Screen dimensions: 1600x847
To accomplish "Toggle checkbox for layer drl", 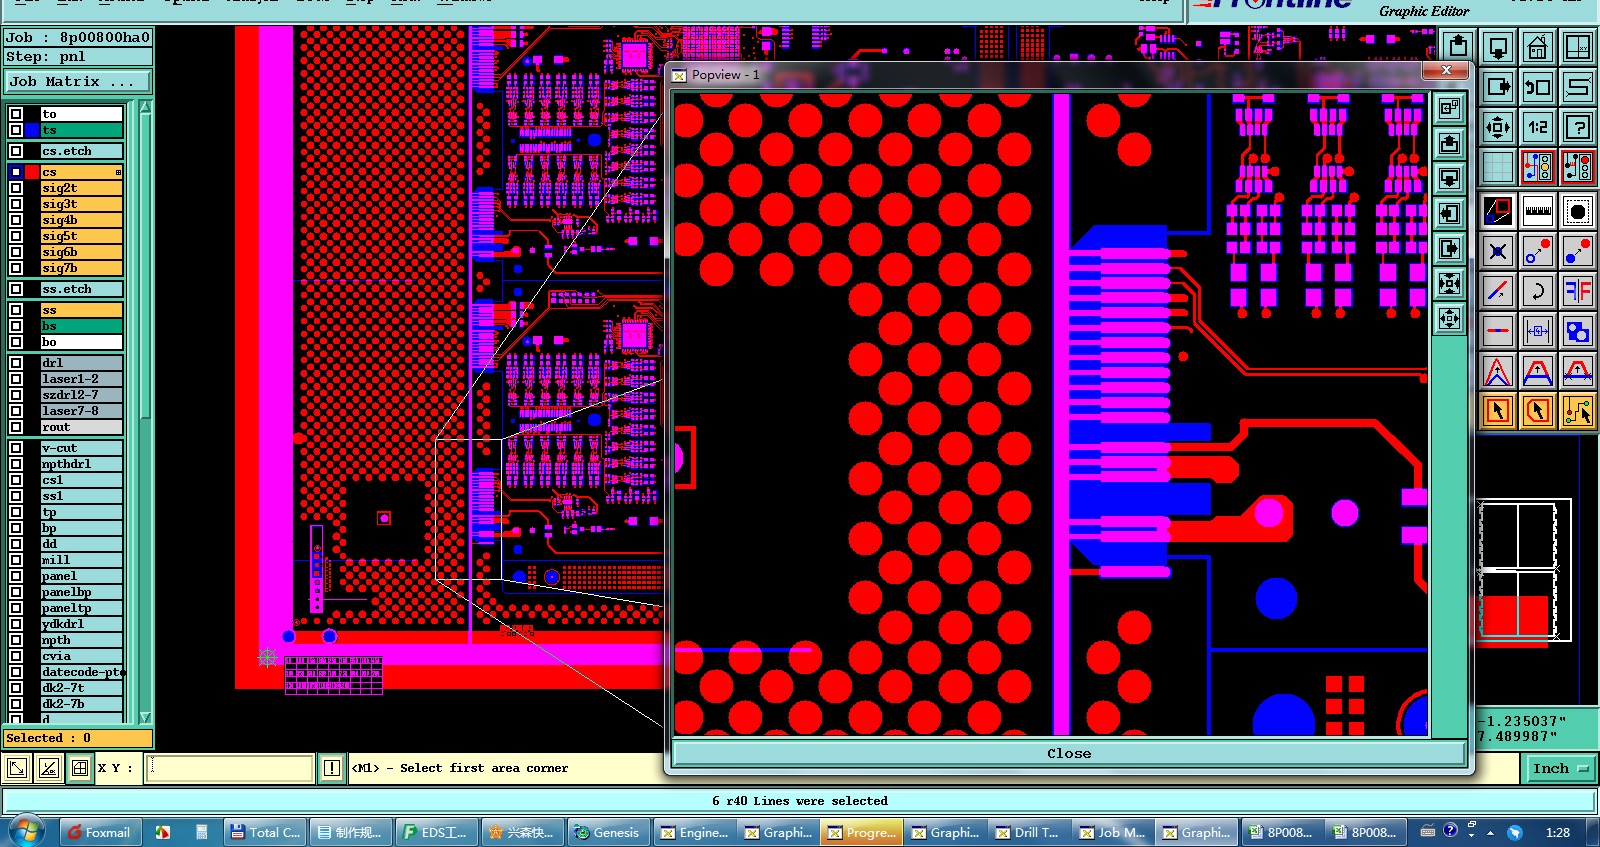I will 16,363.
